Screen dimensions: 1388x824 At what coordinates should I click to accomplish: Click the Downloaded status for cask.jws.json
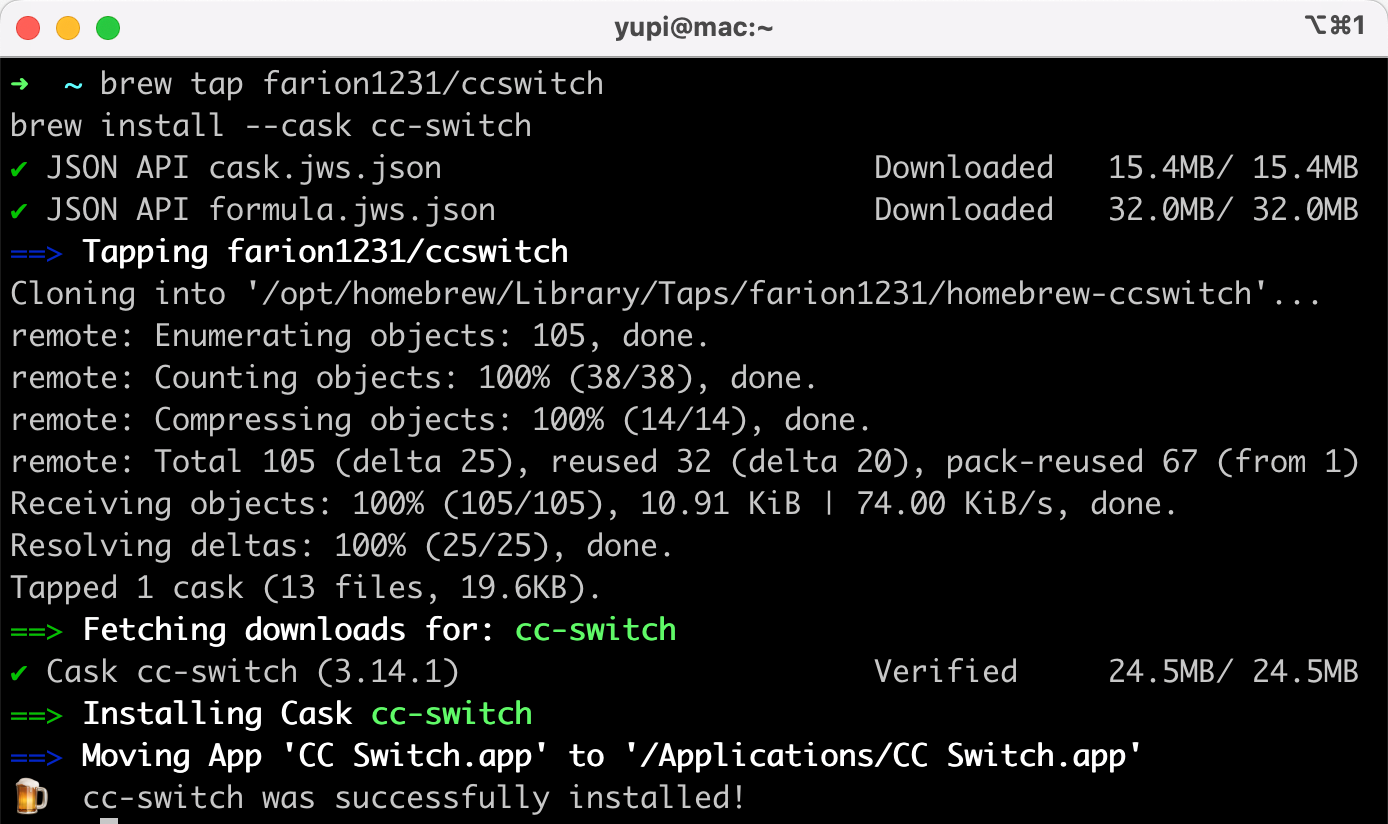tap(963, 168)
